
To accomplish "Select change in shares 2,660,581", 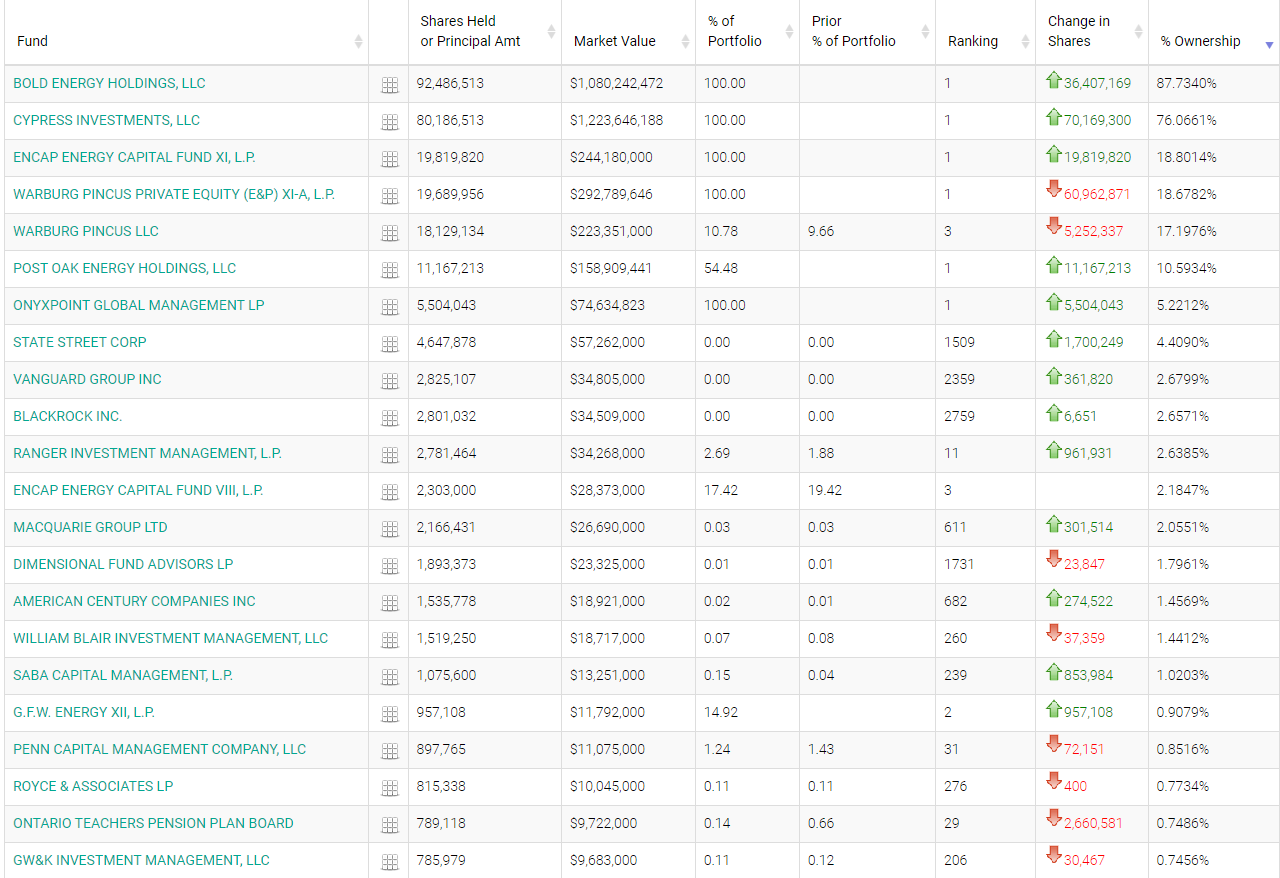I will pyautogui.click(x=1093, y=823).
